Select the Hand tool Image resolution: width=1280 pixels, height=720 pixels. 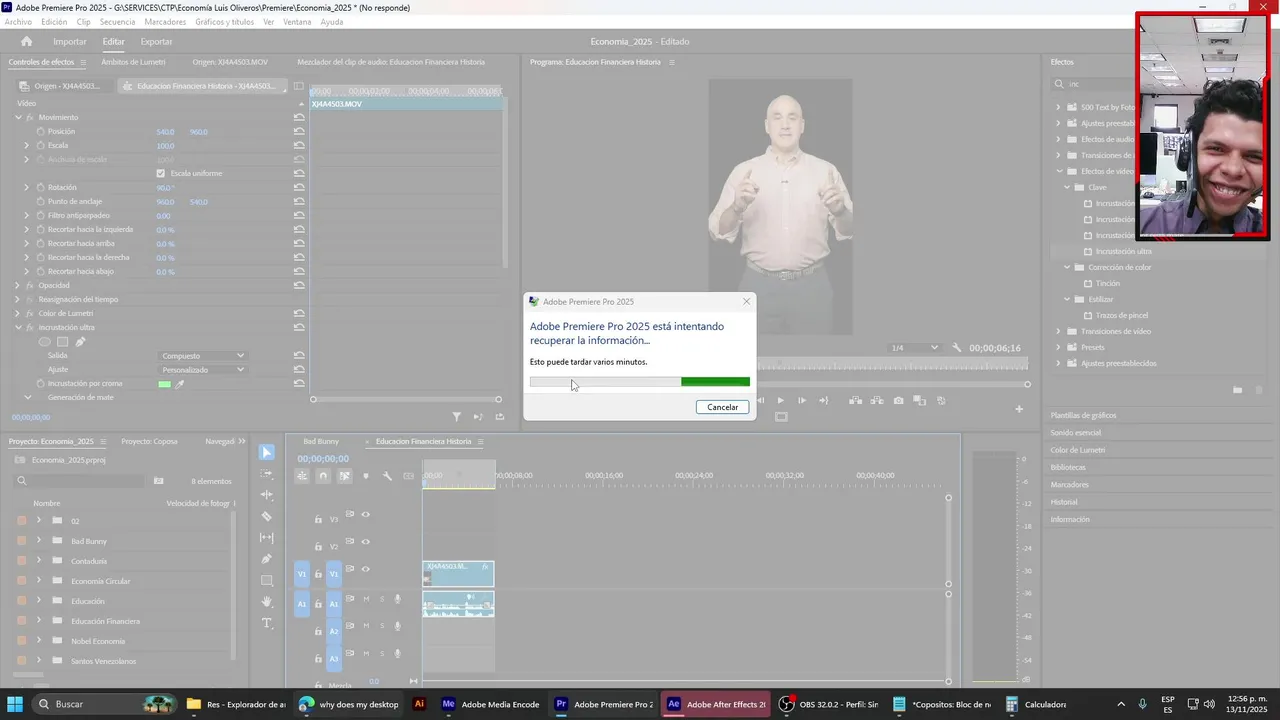pyautogui.click(x=266, y=602)
